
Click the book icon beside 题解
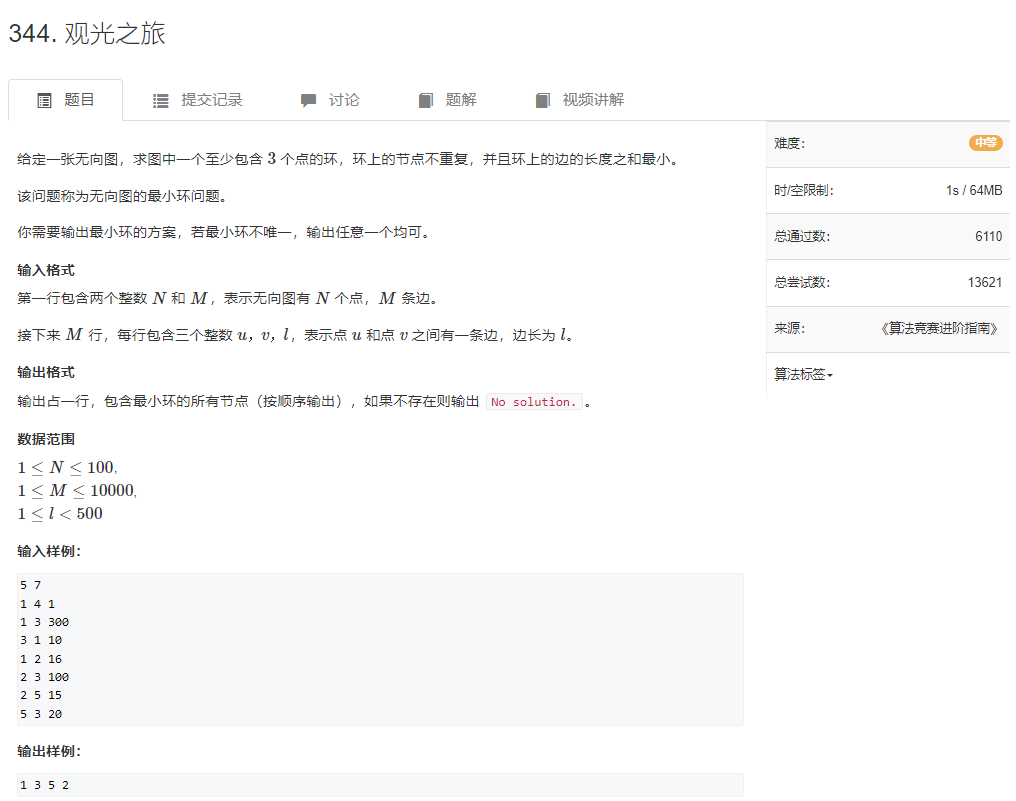pos(426,100)
